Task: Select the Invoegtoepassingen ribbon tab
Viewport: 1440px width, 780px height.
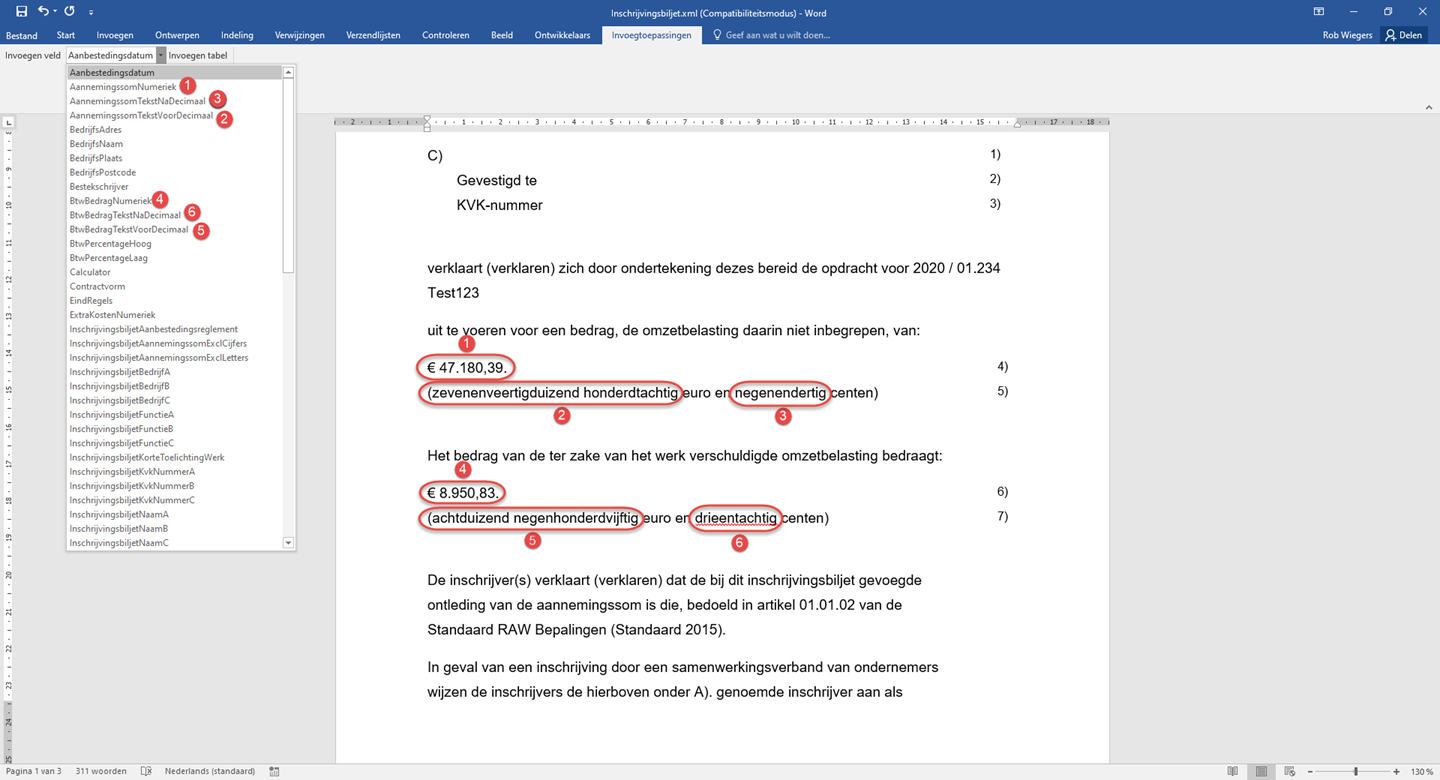Action: [x=651, y=35]
